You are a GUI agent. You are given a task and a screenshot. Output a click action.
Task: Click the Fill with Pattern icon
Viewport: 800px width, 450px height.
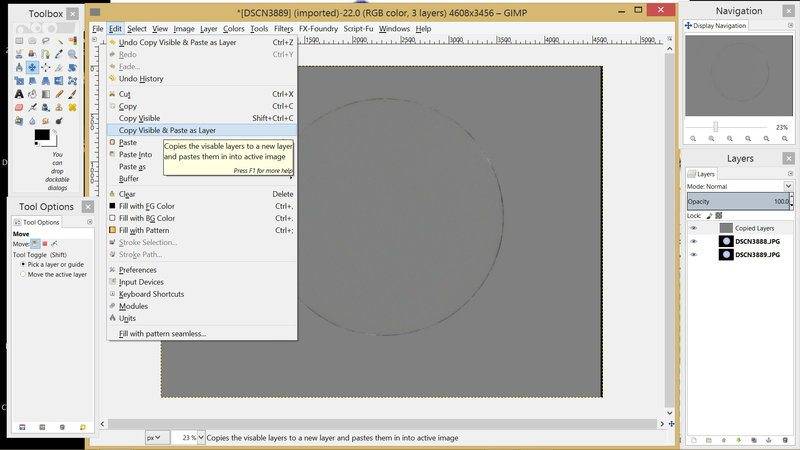coord(111,230)
